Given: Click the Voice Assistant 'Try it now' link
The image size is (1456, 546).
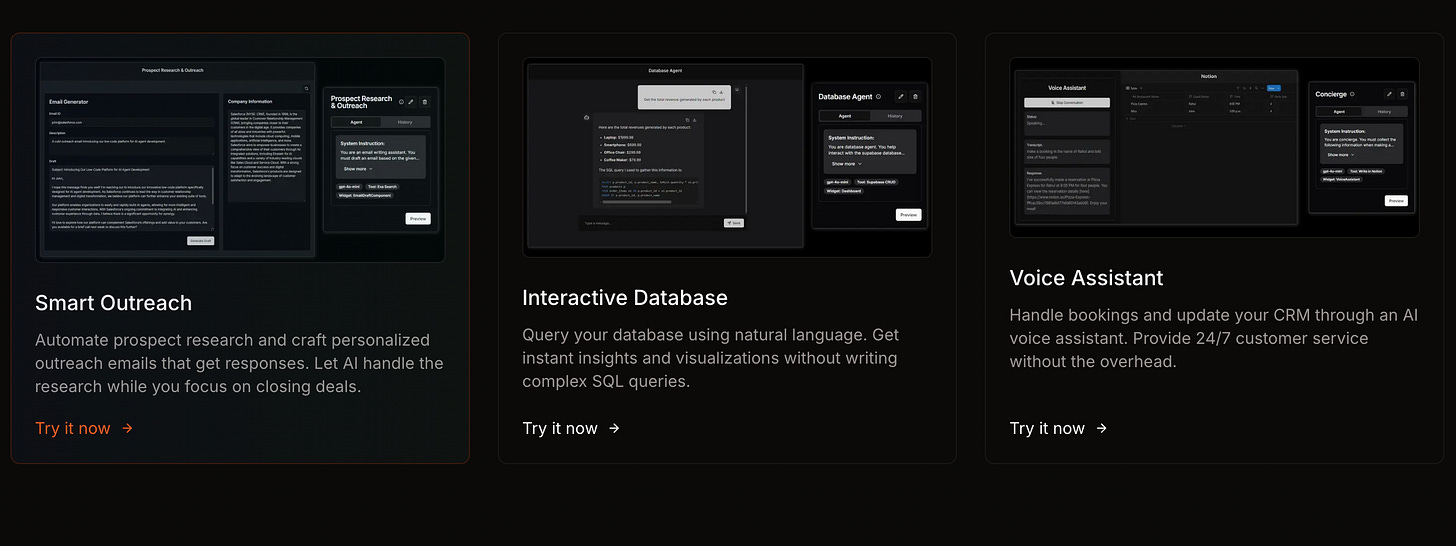Looking at the screenshot, I should click(x=1058, y=428).
